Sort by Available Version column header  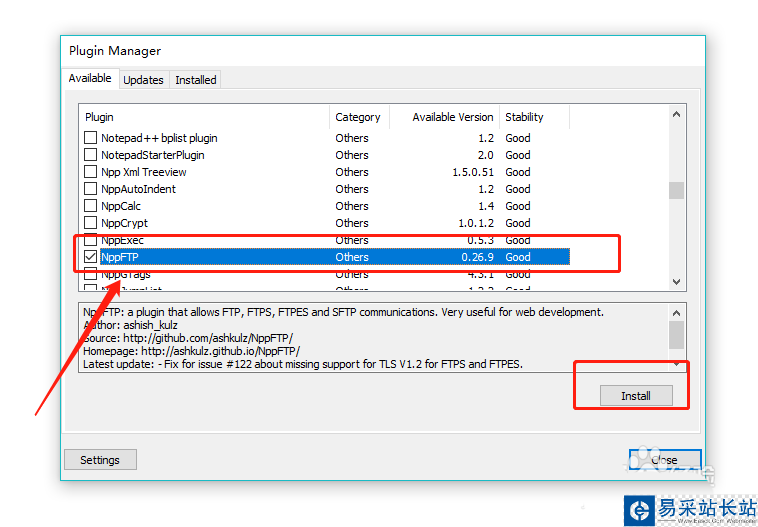tap(444, 117)
